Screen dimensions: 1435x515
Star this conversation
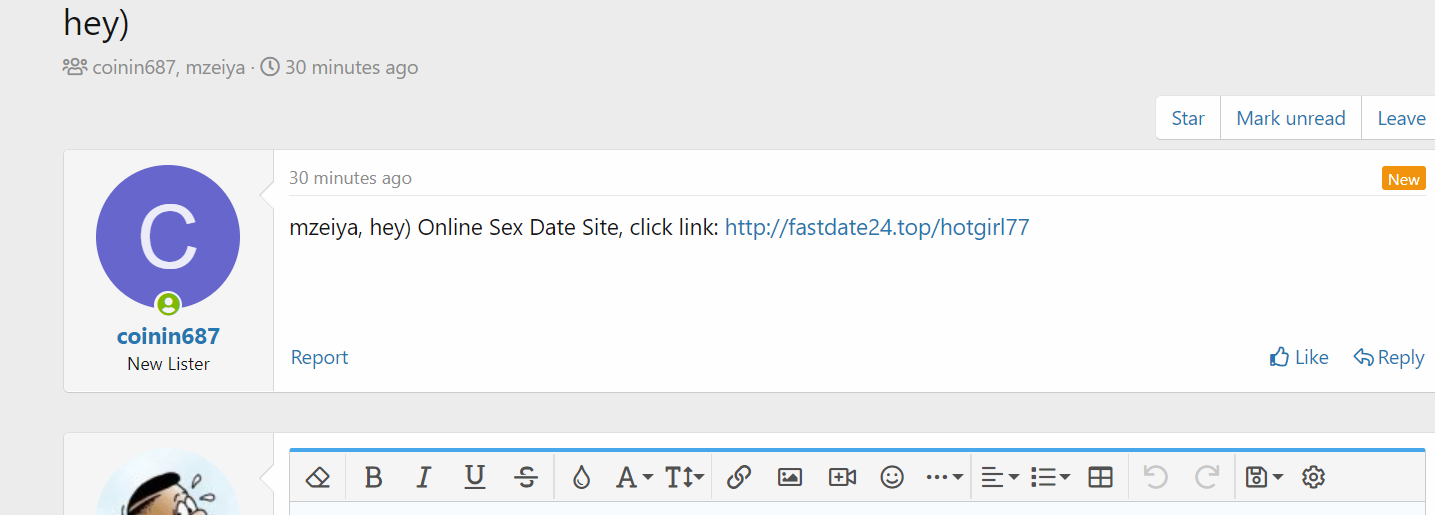pyautogui.click(x=1187, y=118)
